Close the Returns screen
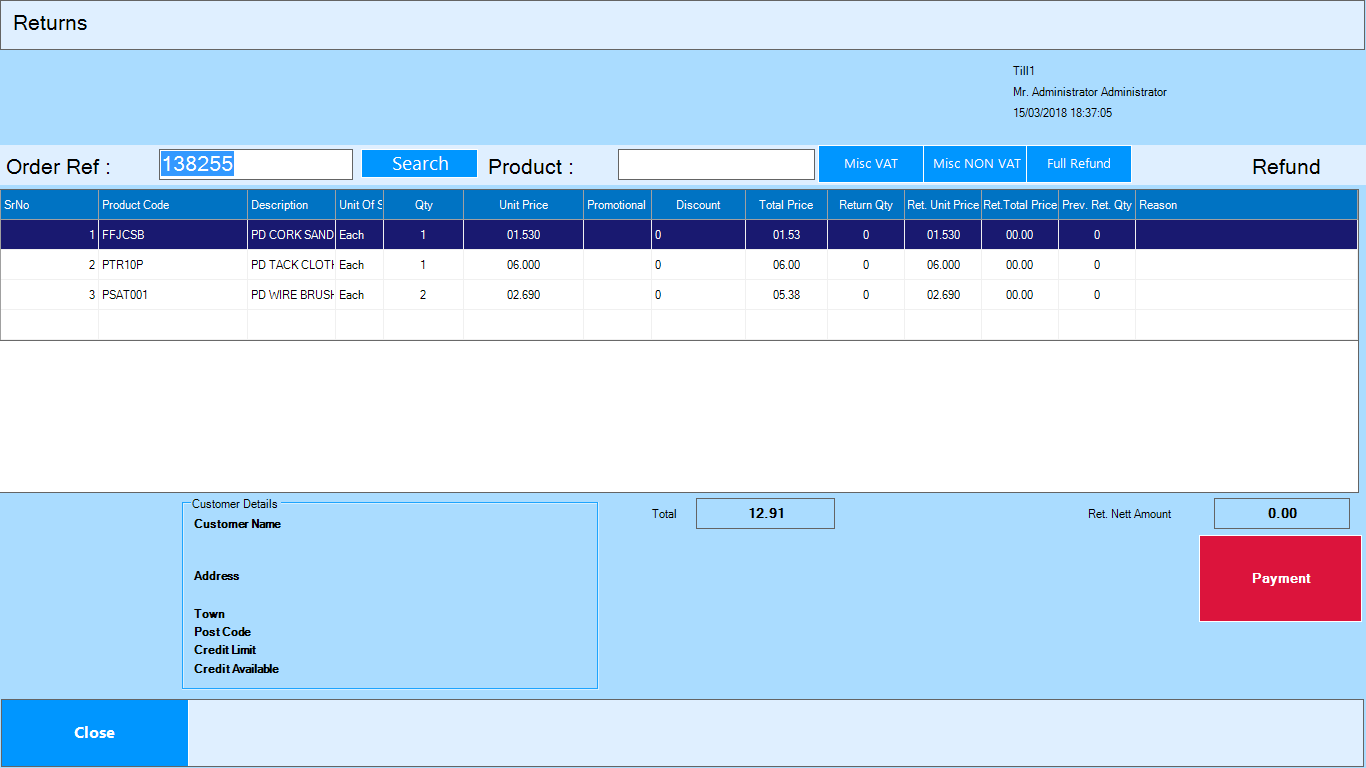 point(94,733)
